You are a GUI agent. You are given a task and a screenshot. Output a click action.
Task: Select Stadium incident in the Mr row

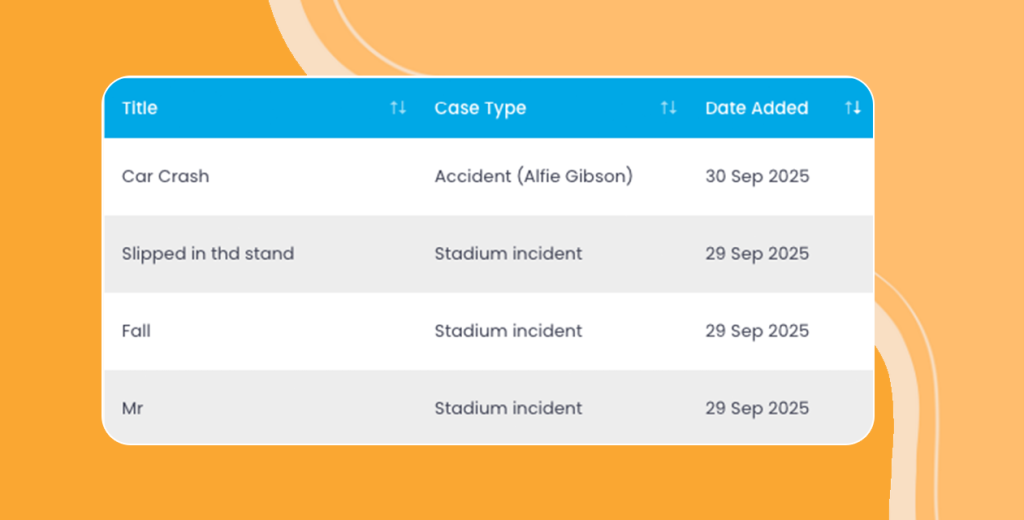[x=508, y=408]
